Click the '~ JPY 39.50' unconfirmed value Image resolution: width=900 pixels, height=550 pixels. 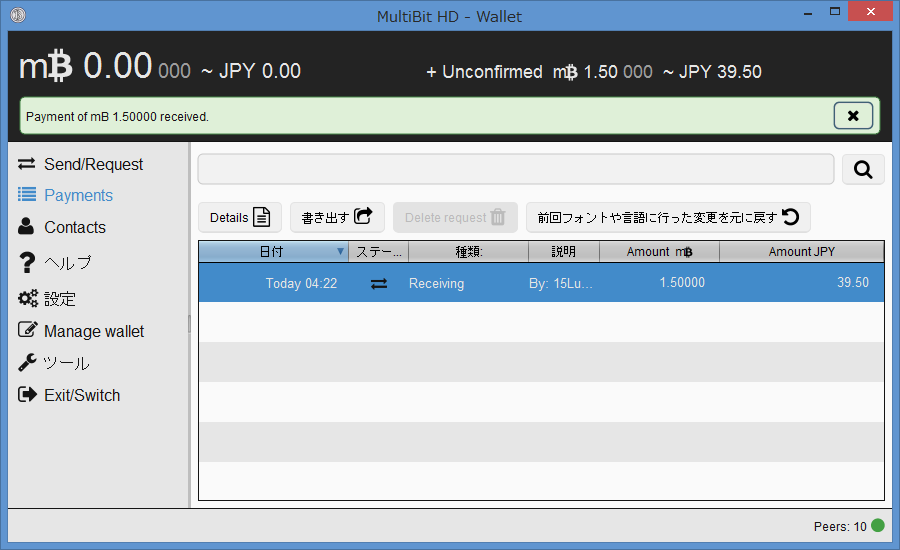pos(712,72)
